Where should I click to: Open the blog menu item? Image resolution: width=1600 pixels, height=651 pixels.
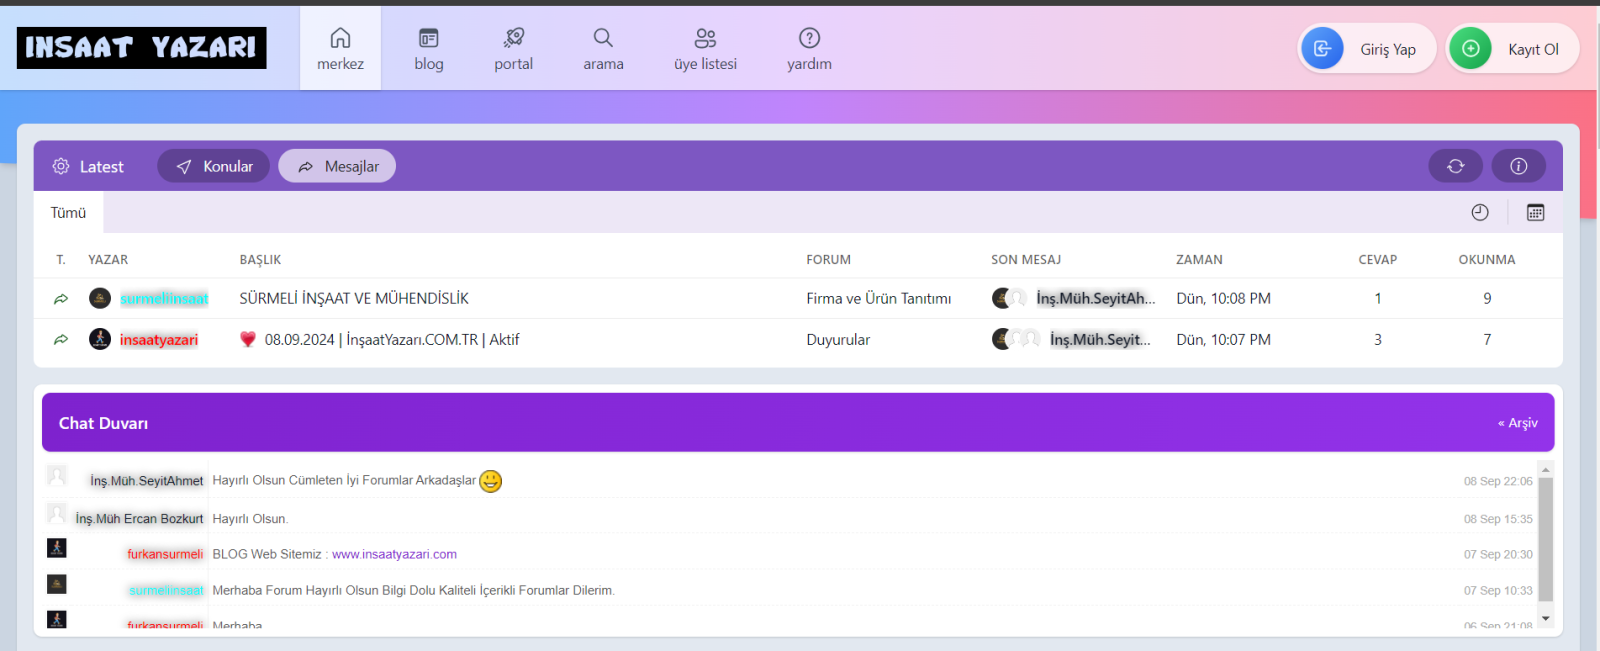[429, 49]
